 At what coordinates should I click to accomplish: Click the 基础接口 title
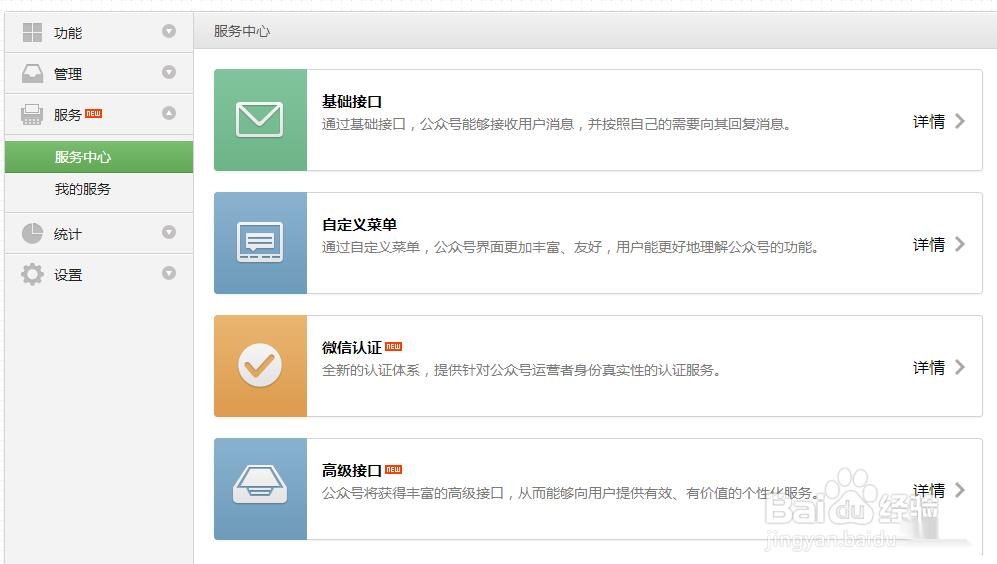pos(352,102)
